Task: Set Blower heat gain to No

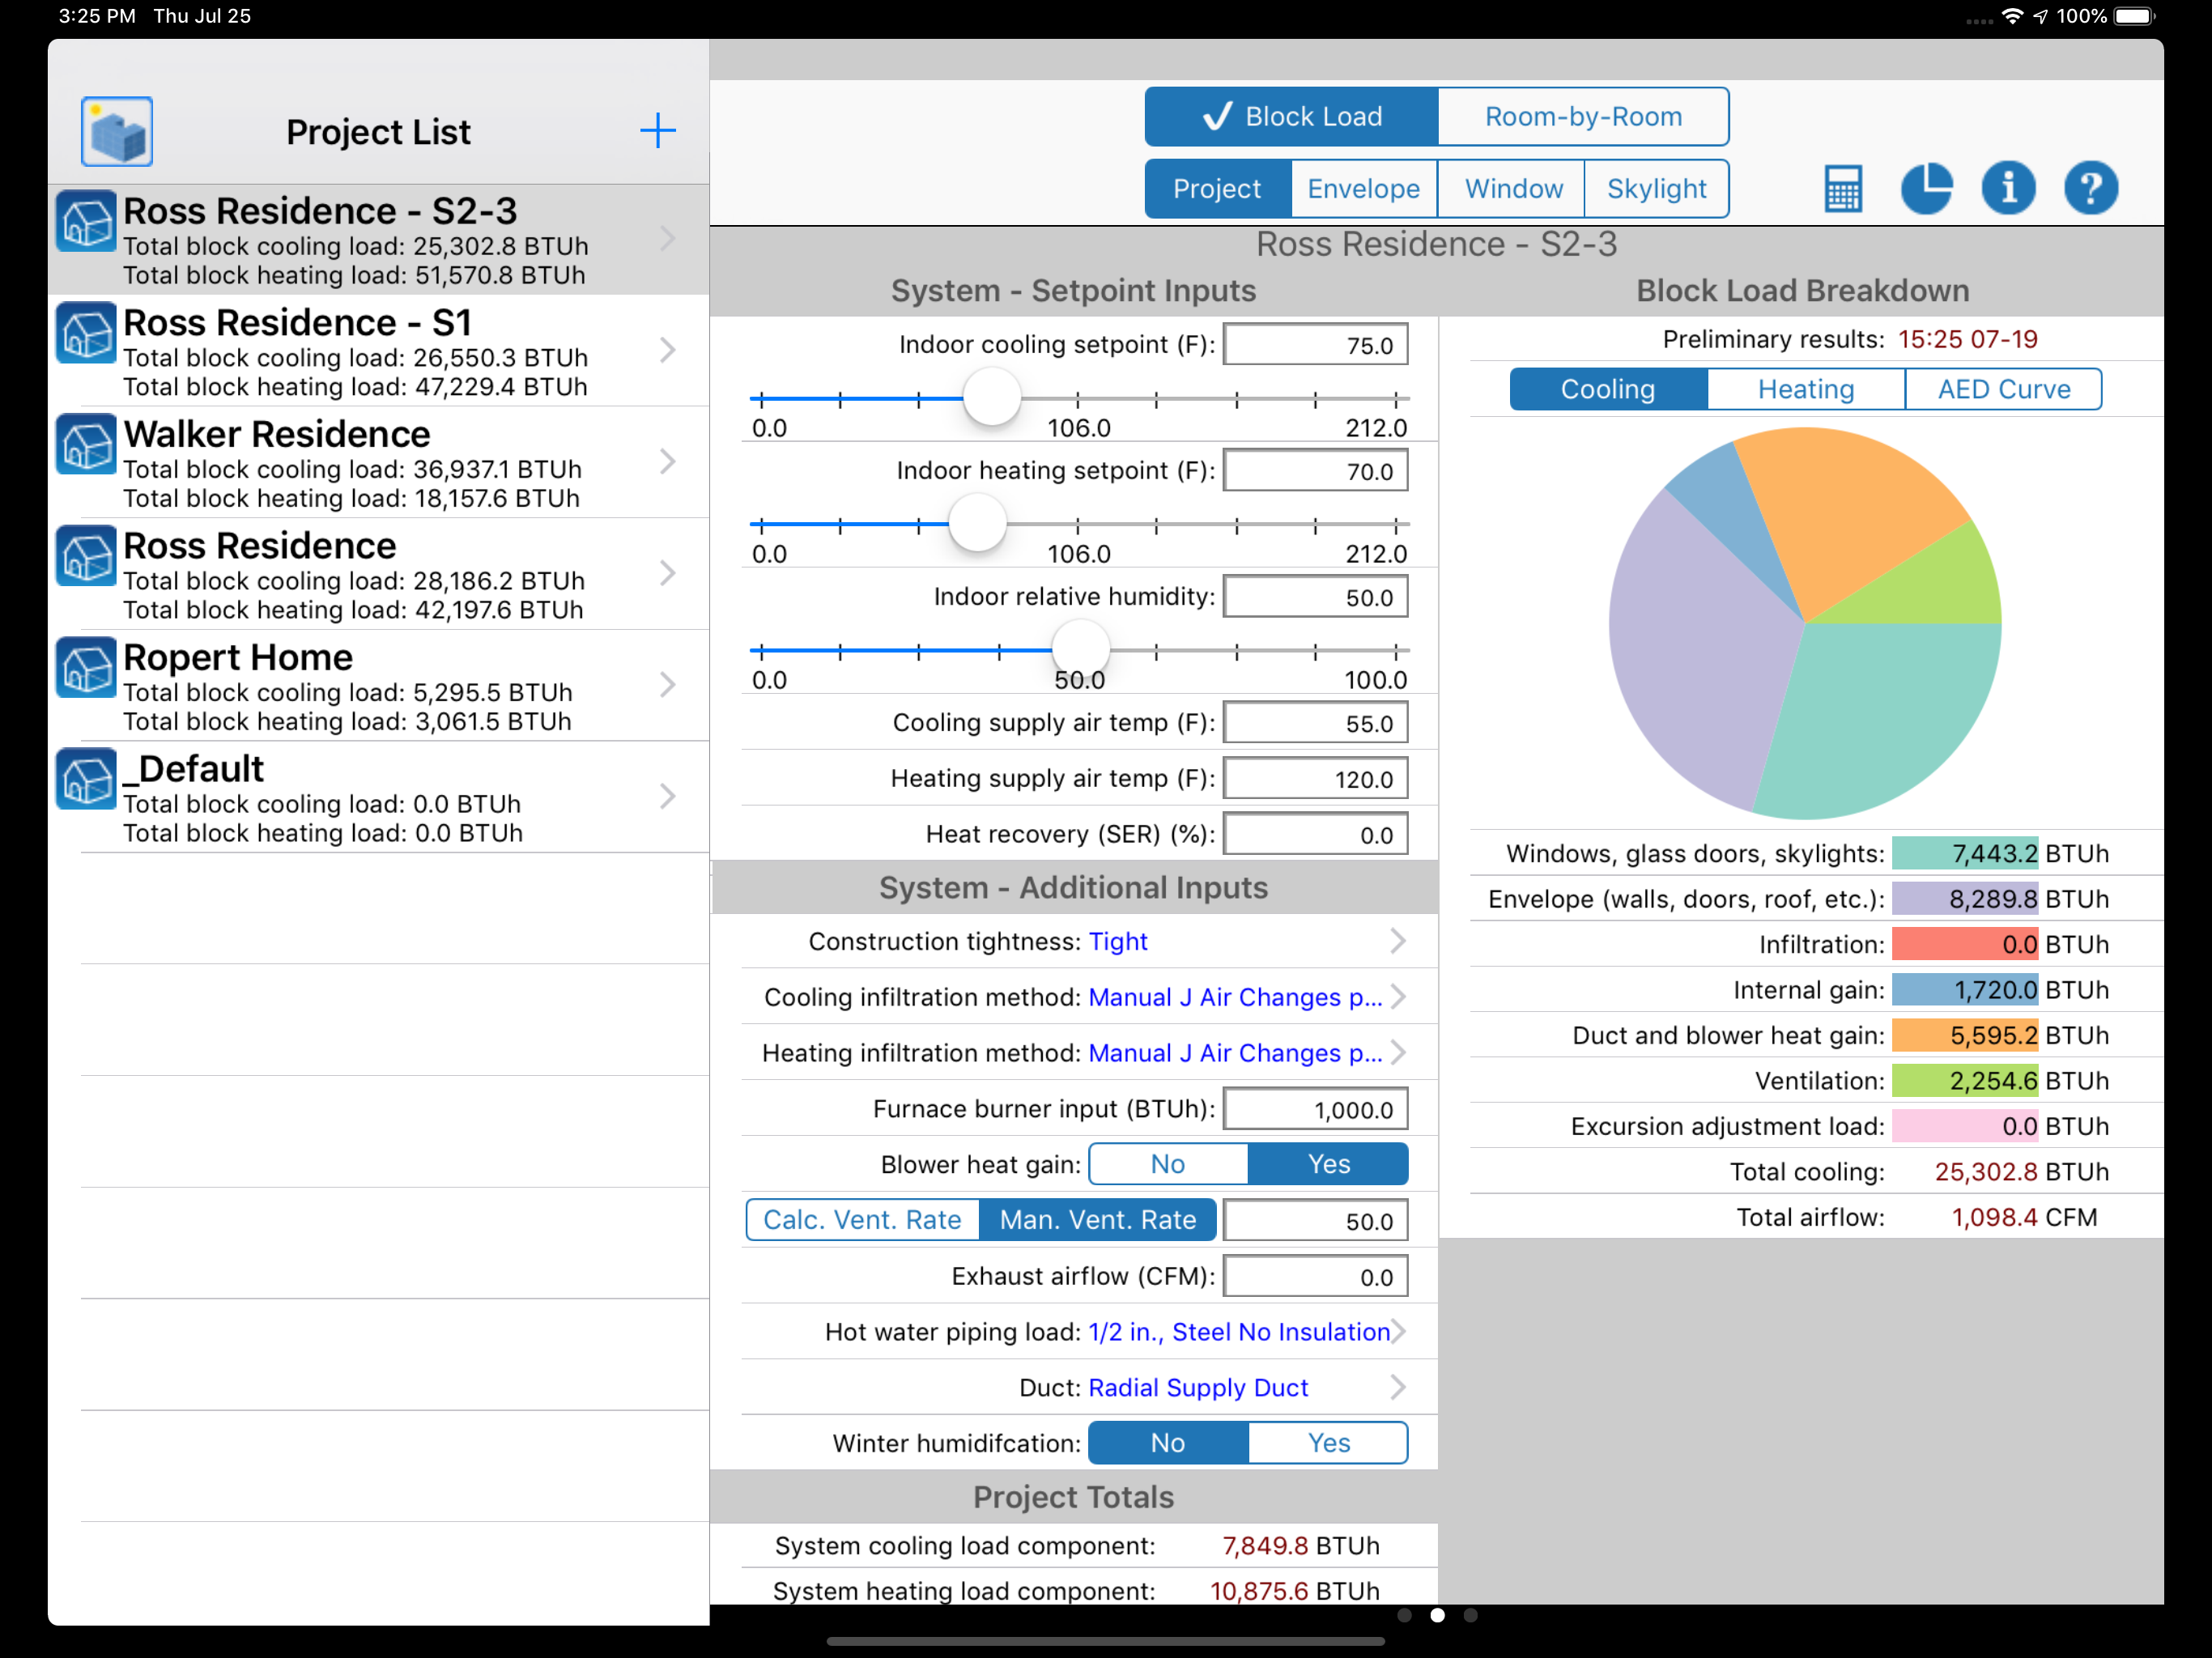Action: pyautogui.click(x=1167, y=1164)
